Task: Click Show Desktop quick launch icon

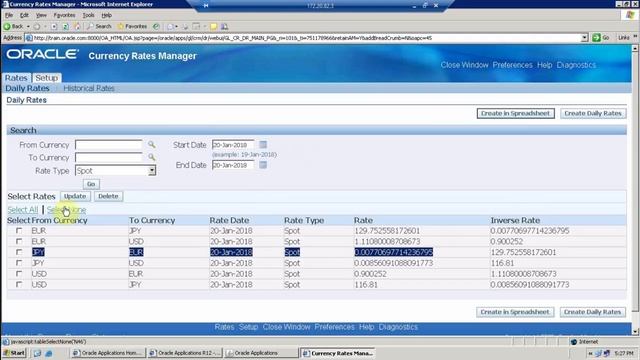Action: point(37,353)
